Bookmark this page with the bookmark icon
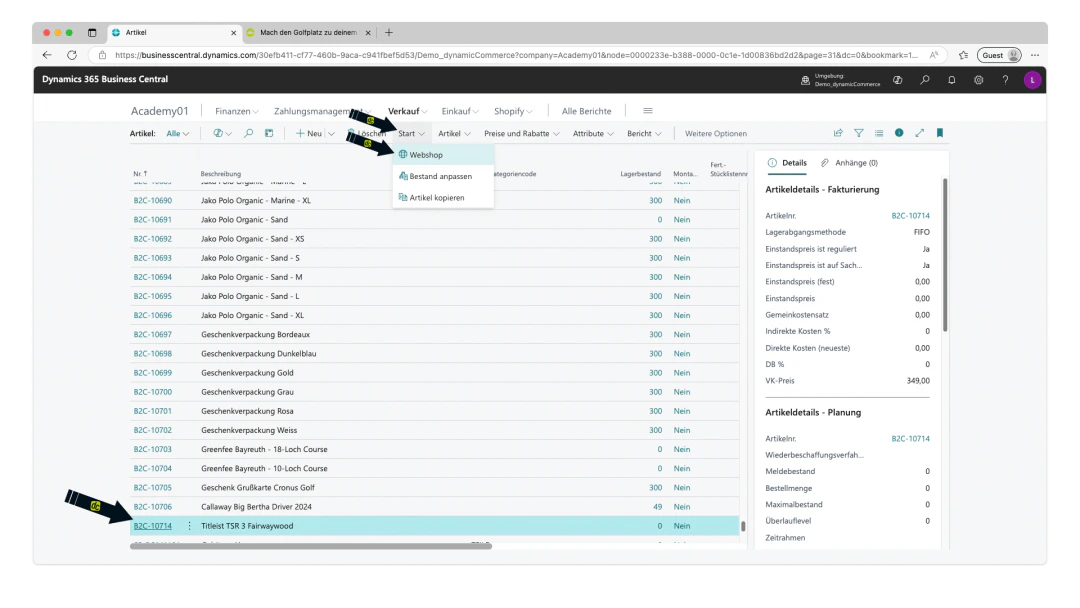Screen dimensions: 1080x608 (x=939, y=133)
